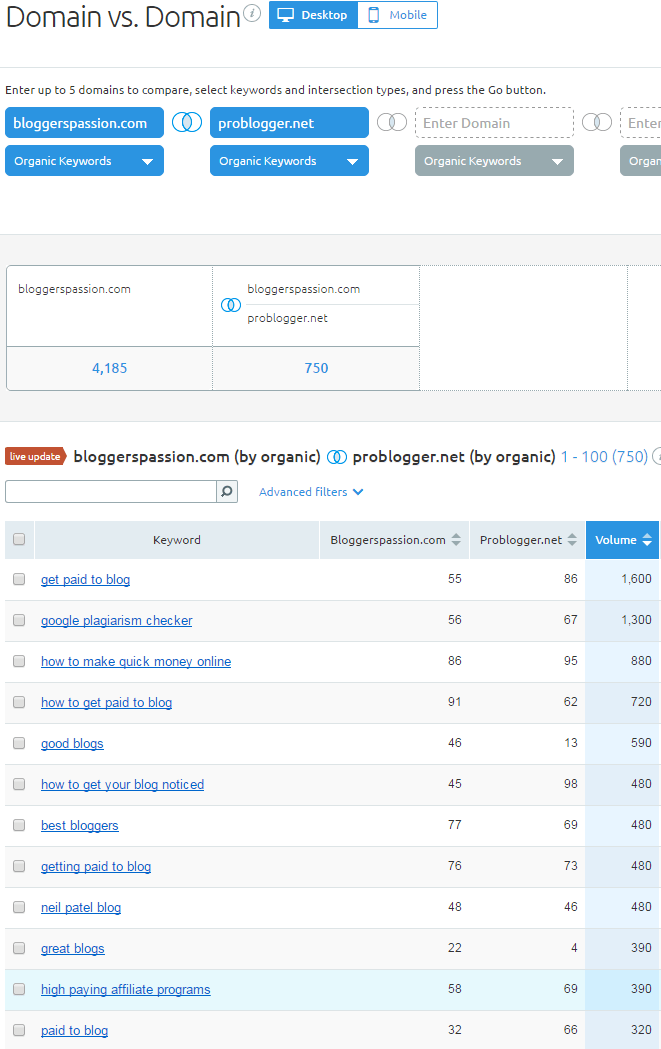Open 'getting paid to blog' keyword link
The height and width of the screenshot is (1049, 661).
pos(96,866)
